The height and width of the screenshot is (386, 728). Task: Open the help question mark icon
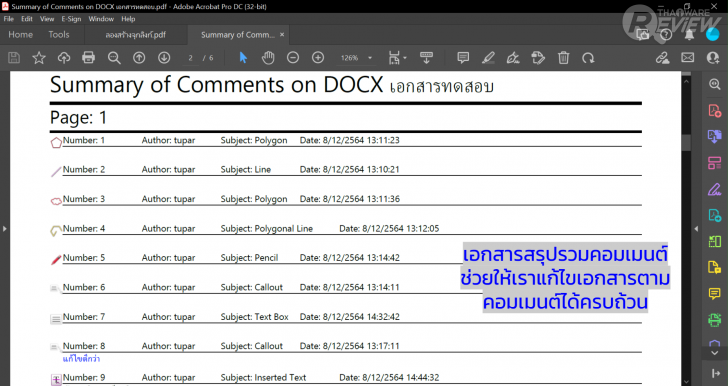(x=666, y=34)
